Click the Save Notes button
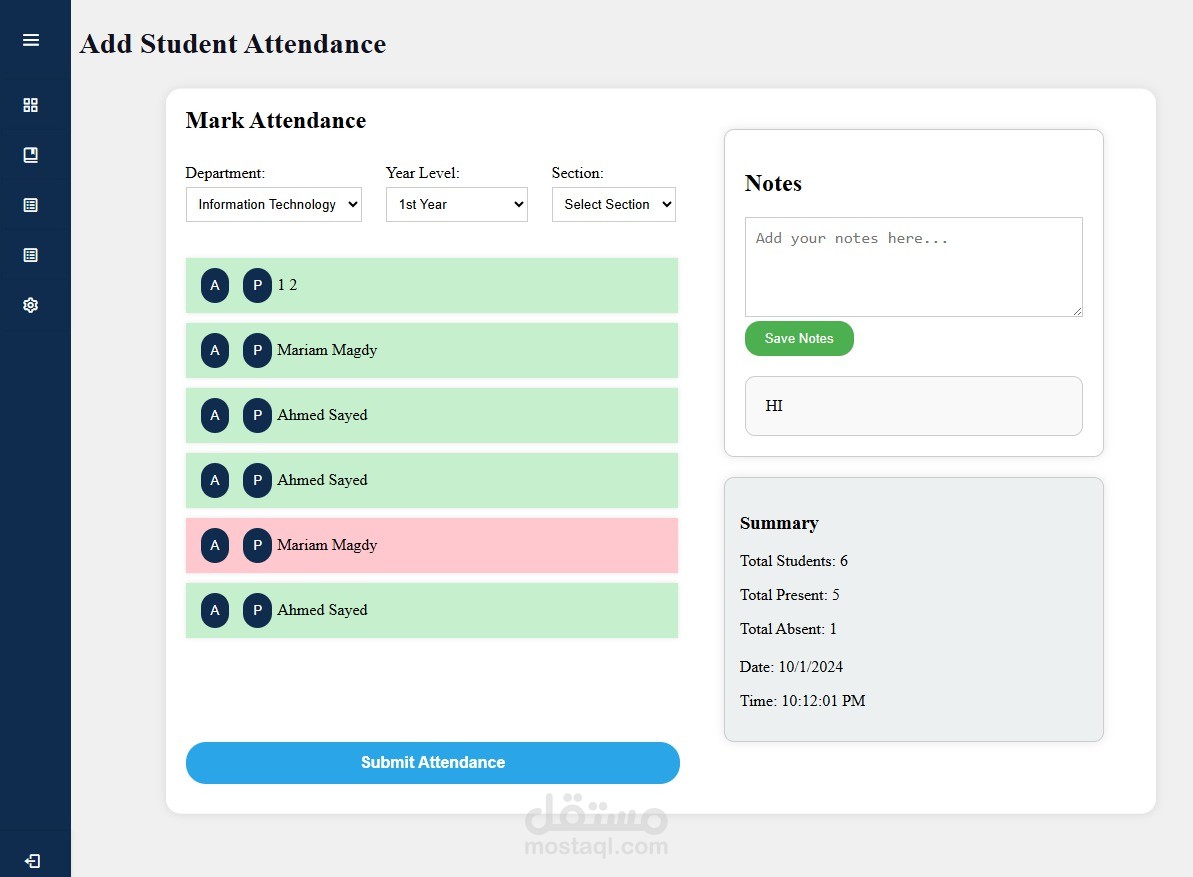This screenshot has width=1193, height=877. (x=799, y=338)
